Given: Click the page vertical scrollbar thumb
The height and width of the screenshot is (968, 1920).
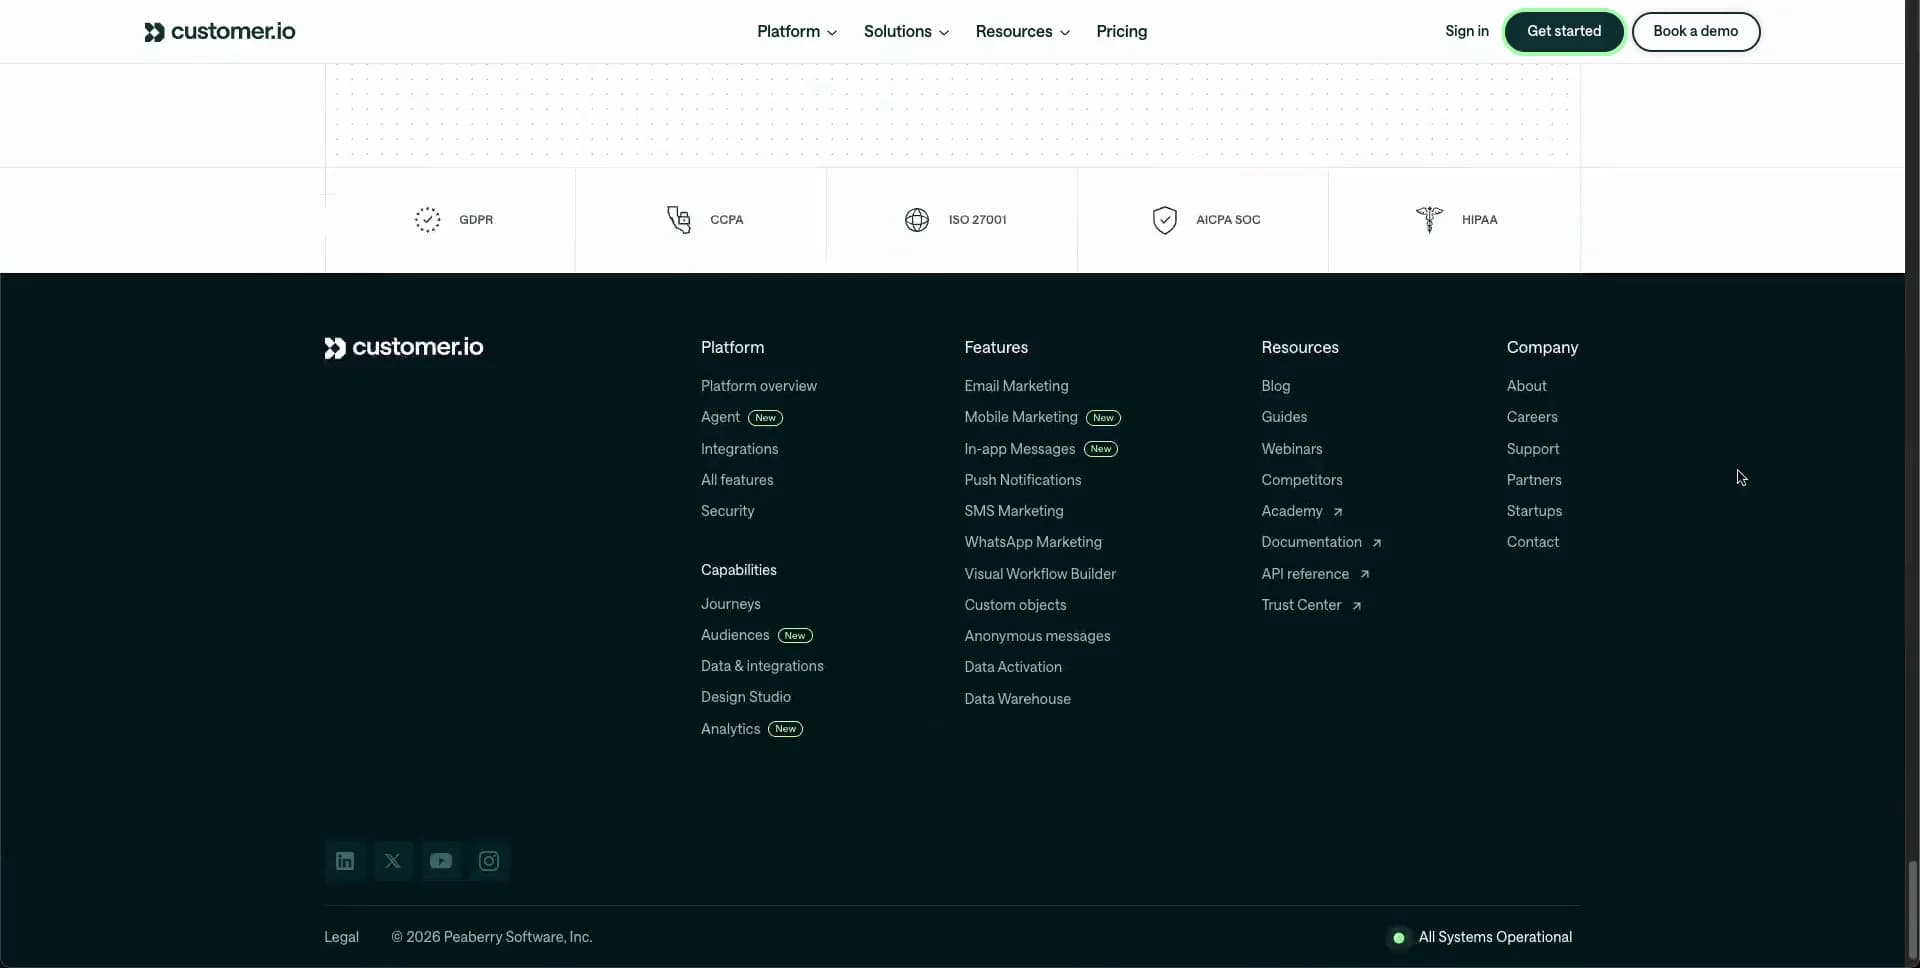Looking at the screenshot, I should (x=1912, y=908).
